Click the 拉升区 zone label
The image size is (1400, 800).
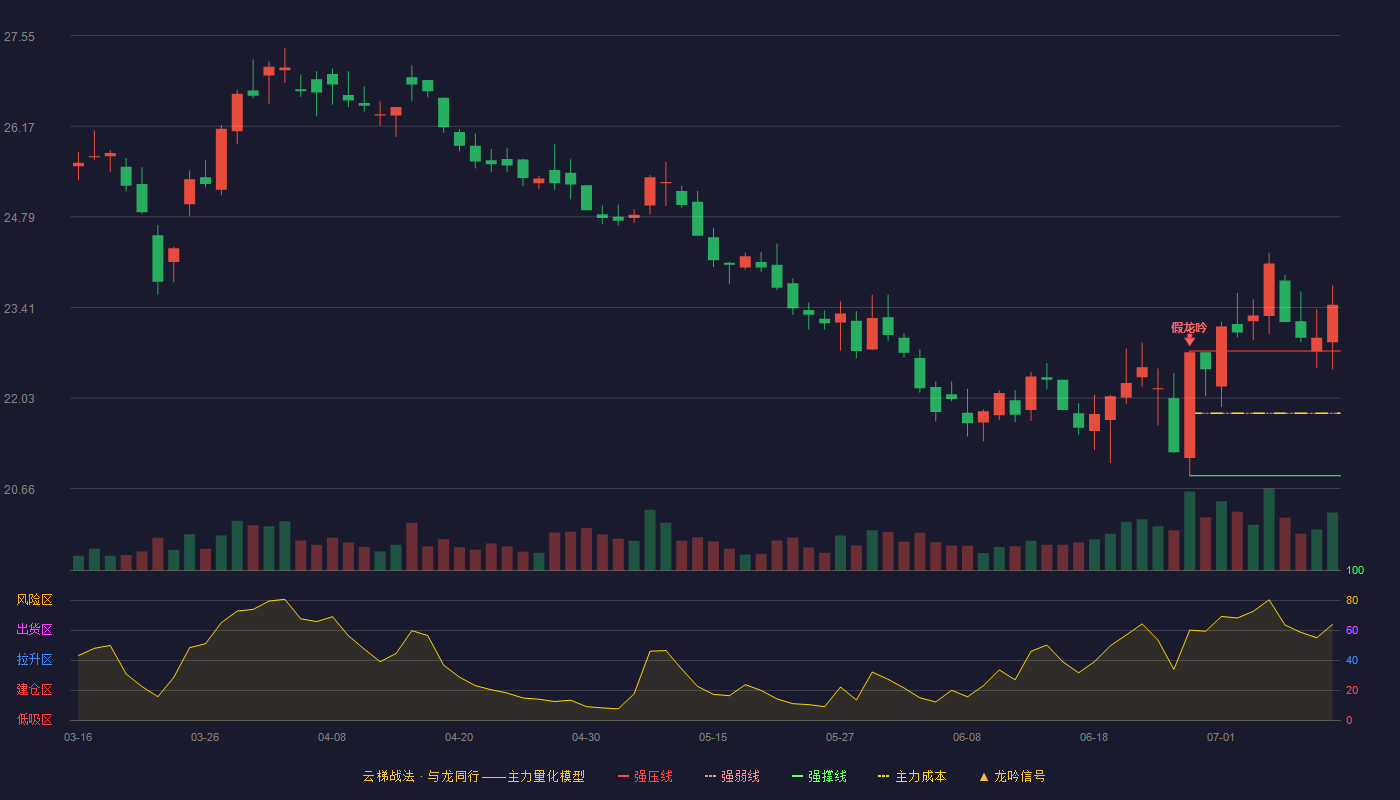pyautogui.click(x=34, y=660)
